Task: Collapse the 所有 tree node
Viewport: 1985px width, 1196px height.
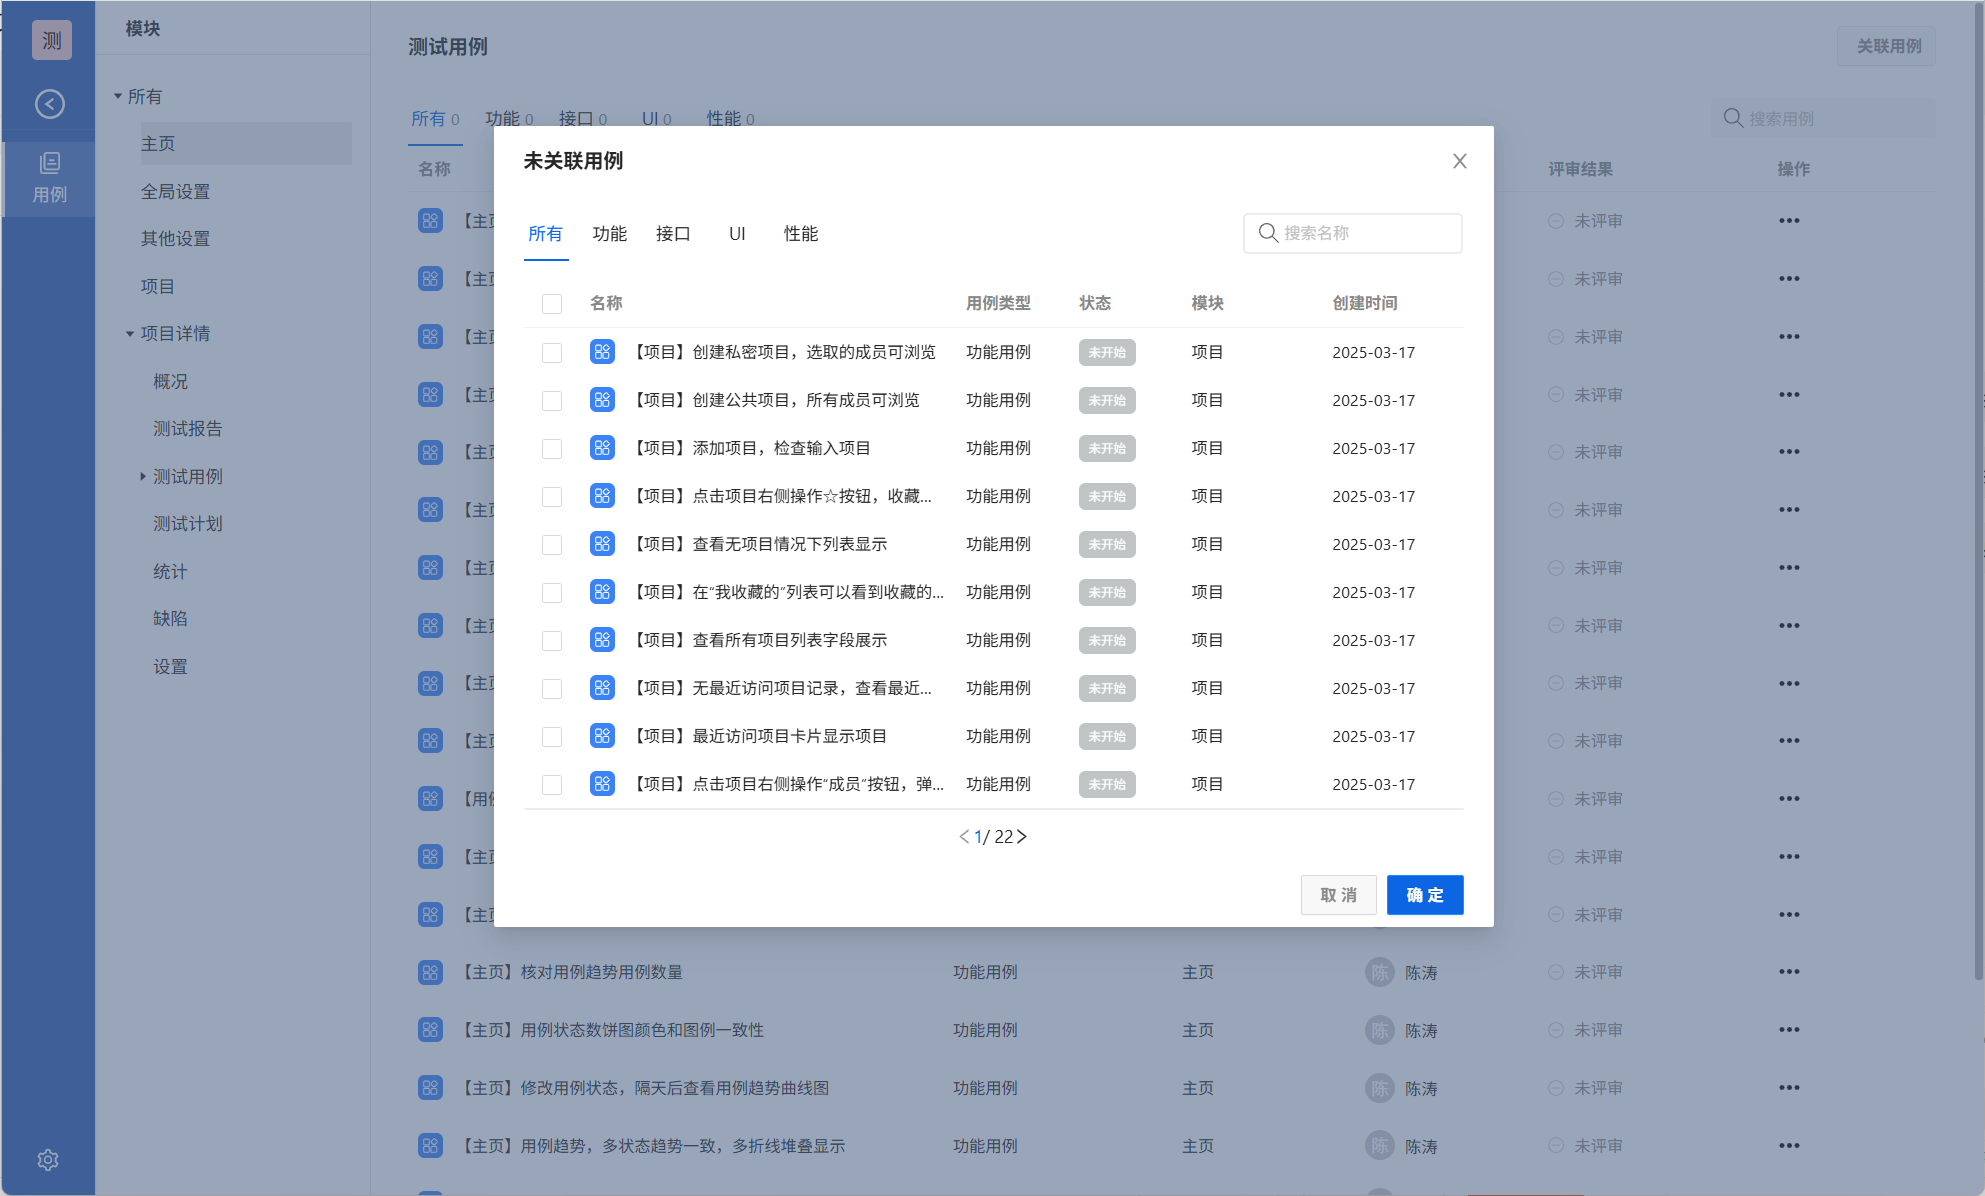Action: (x=118, y=97)
